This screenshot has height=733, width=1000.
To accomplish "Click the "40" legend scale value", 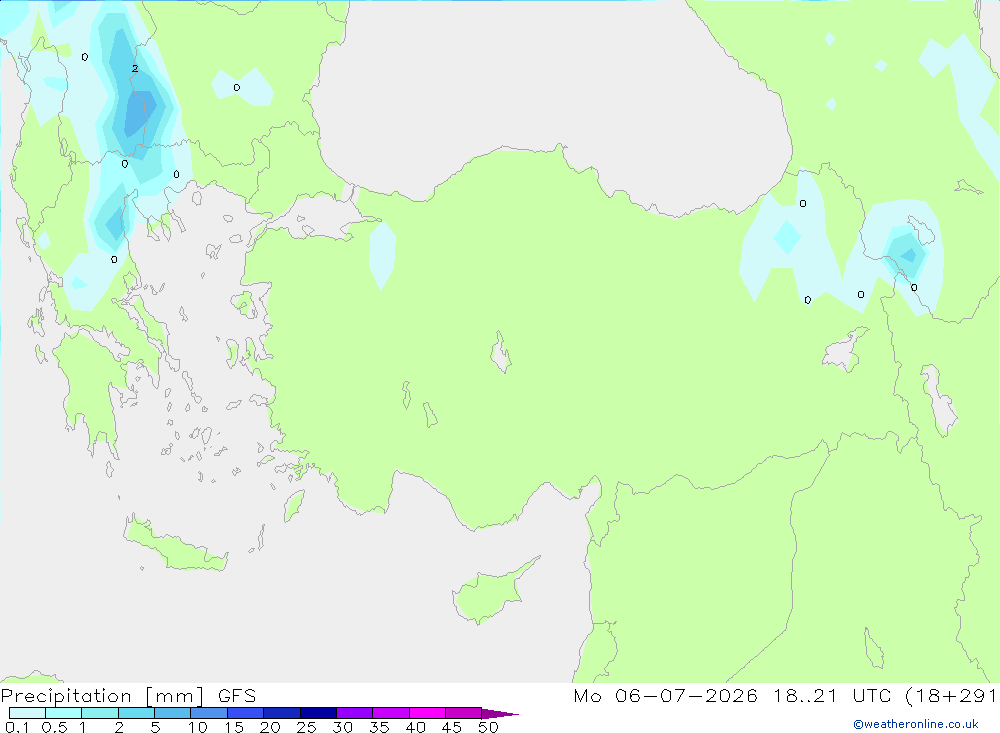I will (x=415, y=727).
